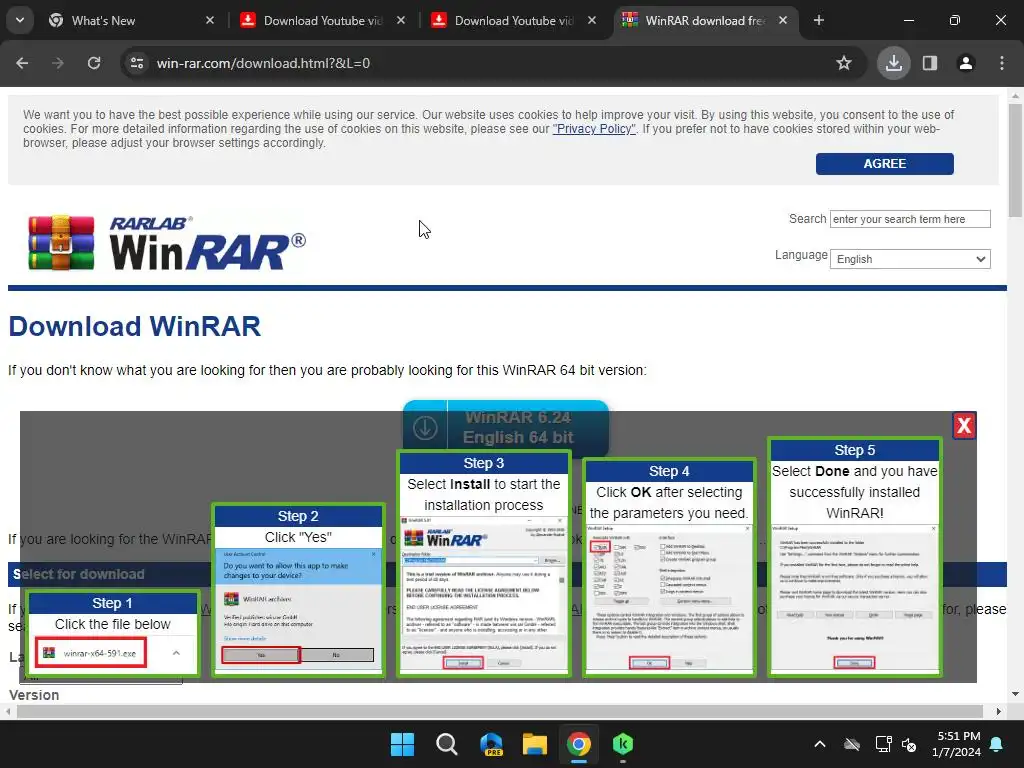Open the green K app in taskbar
The image size is (1024, 768).
click(623, 744)
